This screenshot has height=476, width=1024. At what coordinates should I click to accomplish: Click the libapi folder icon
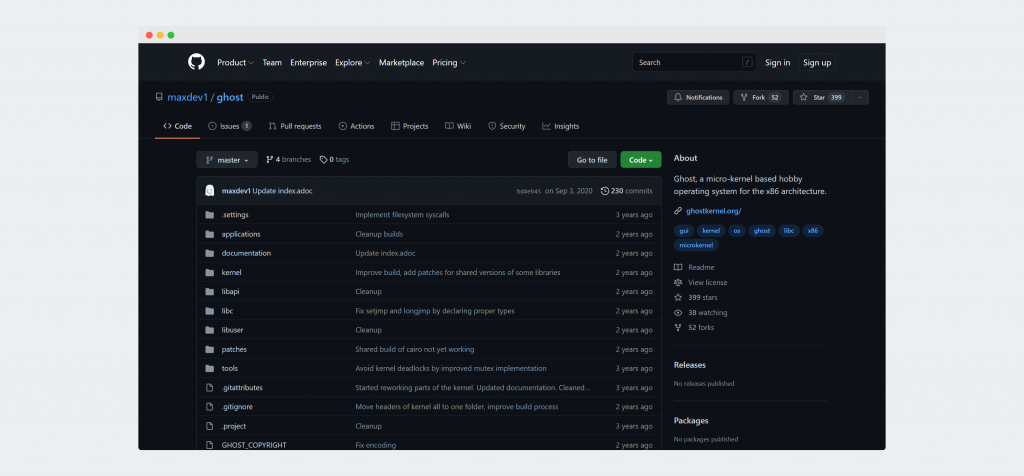pyautogui.click(x=210, y=291)
